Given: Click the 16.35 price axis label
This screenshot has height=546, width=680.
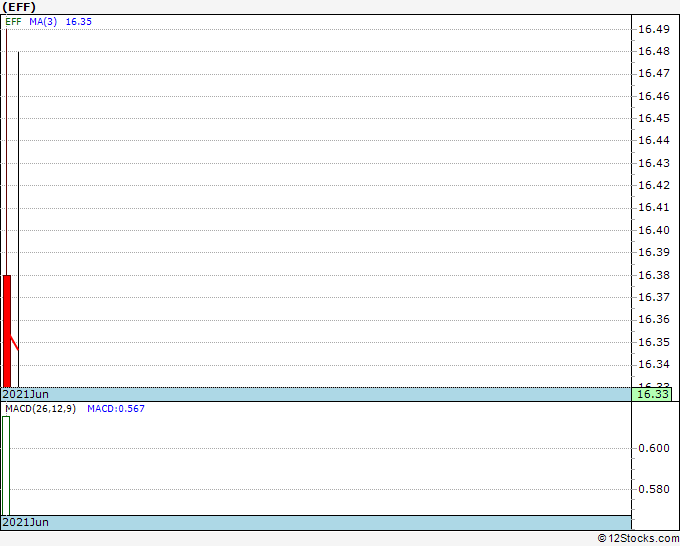Looking at the screenshot, I should 654,342.
